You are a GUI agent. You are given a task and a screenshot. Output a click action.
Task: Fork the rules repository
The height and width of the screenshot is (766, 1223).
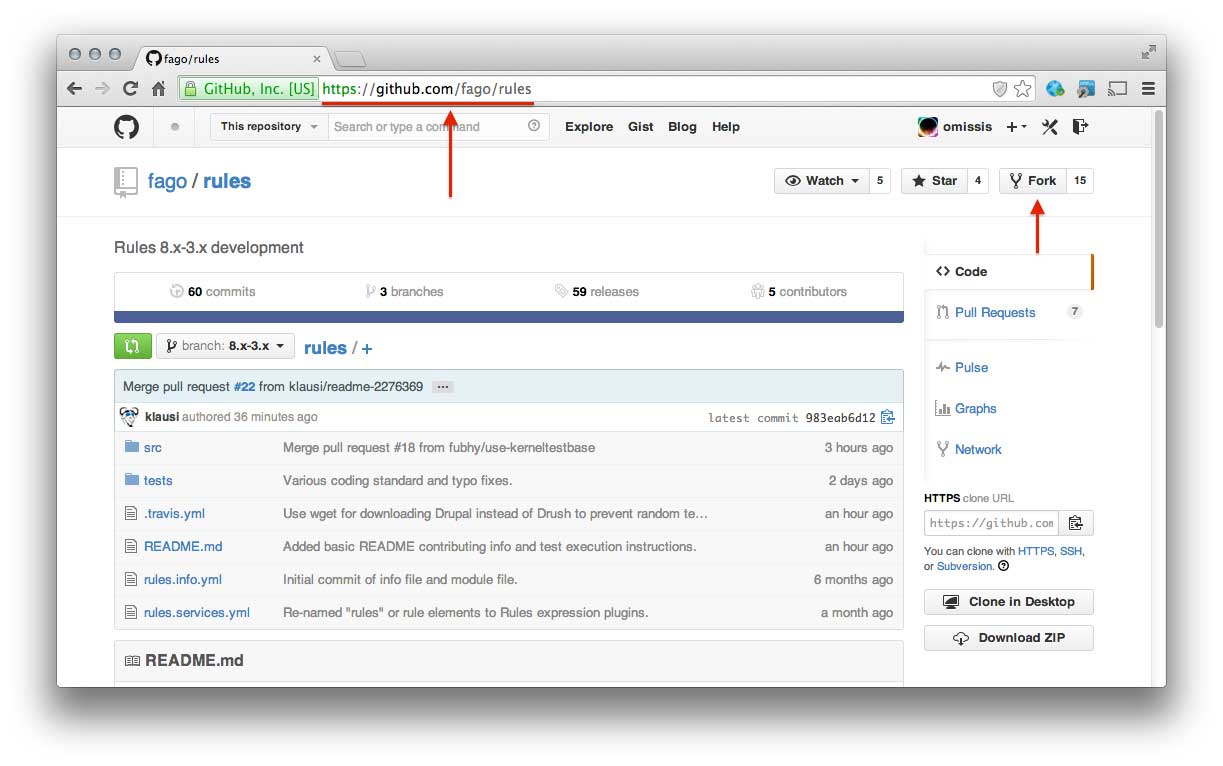point(1033,181)
